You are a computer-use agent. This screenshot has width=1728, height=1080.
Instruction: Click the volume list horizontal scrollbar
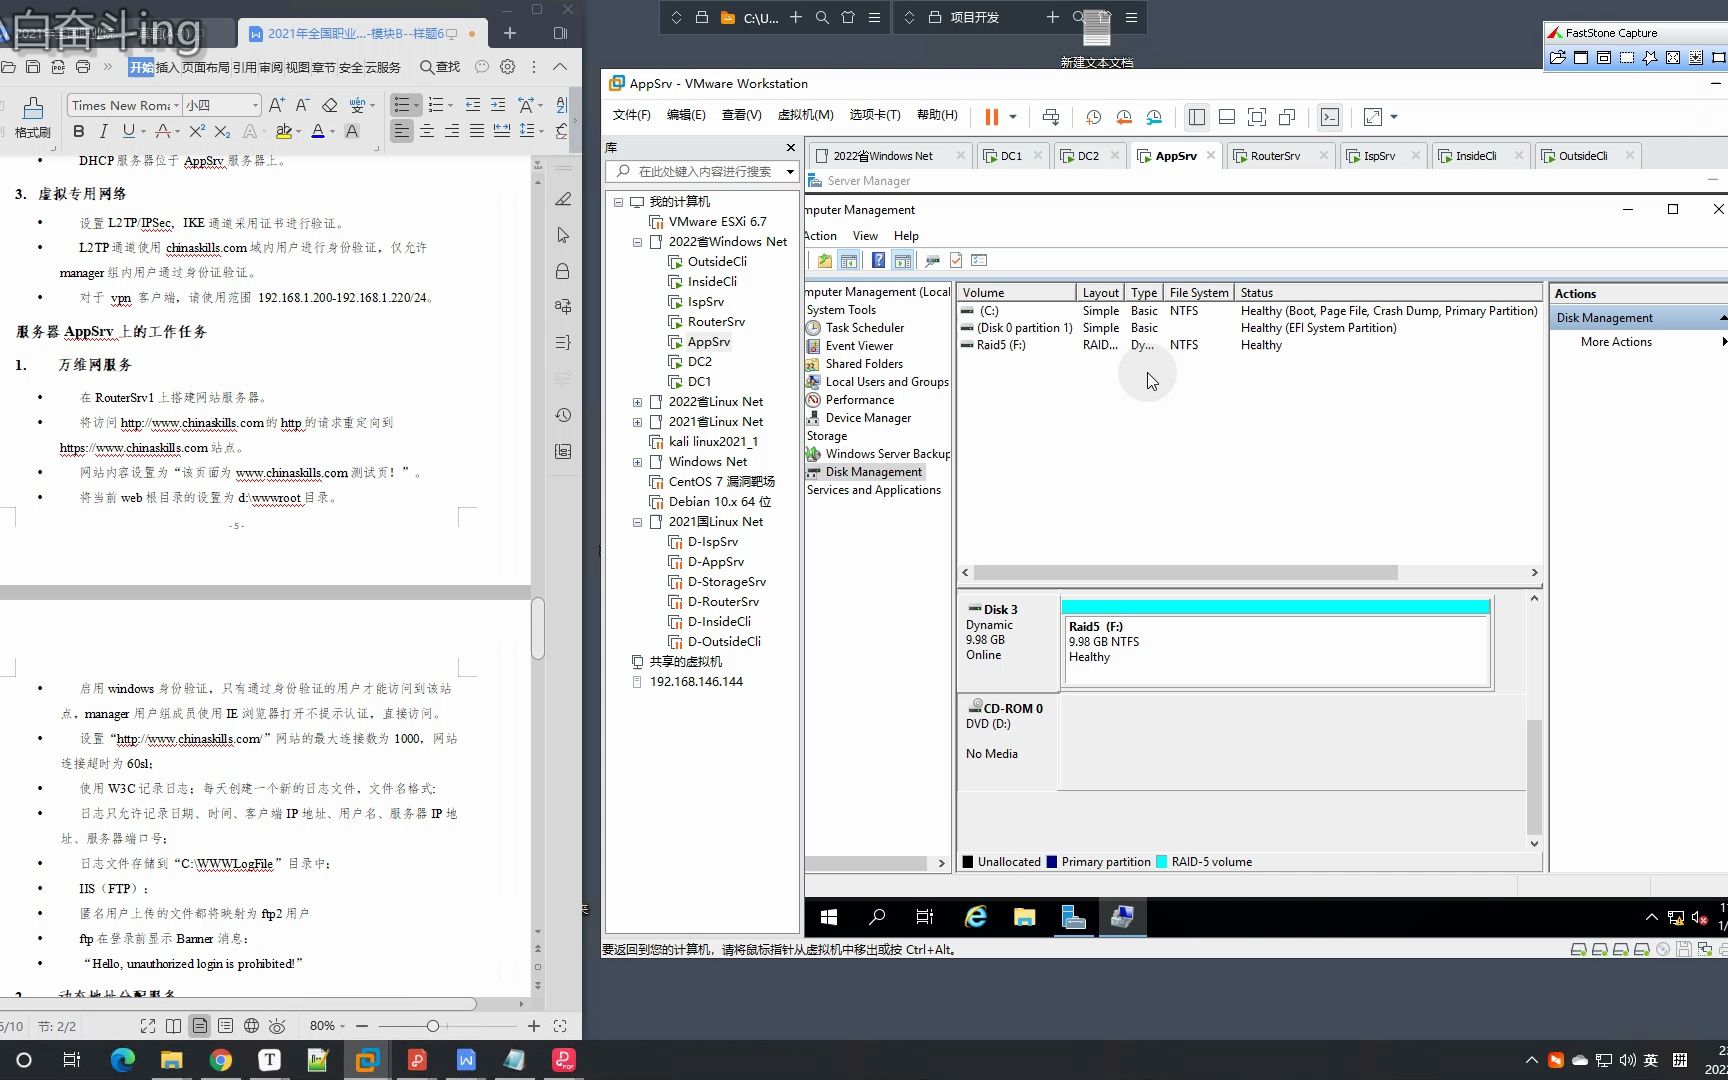[x=1185, y=573]
